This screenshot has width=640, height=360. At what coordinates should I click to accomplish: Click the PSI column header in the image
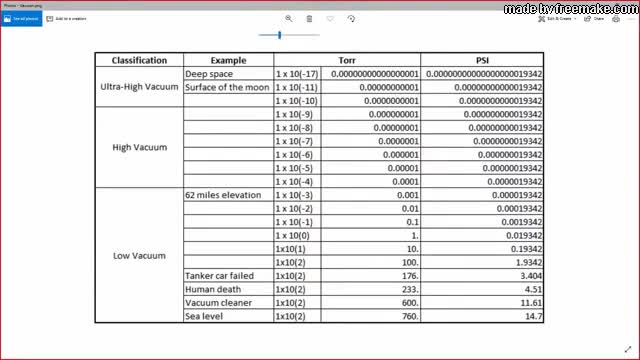482,60
